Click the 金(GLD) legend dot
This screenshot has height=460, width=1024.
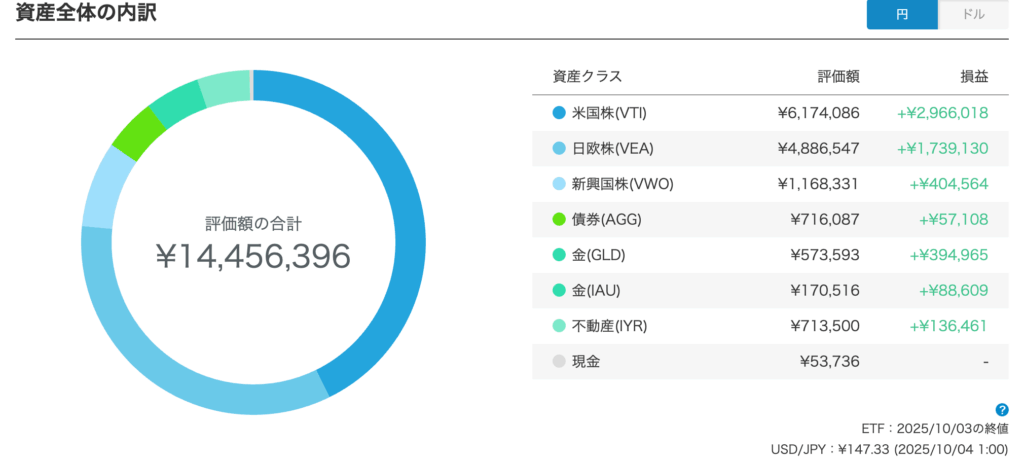click(559, 255)
